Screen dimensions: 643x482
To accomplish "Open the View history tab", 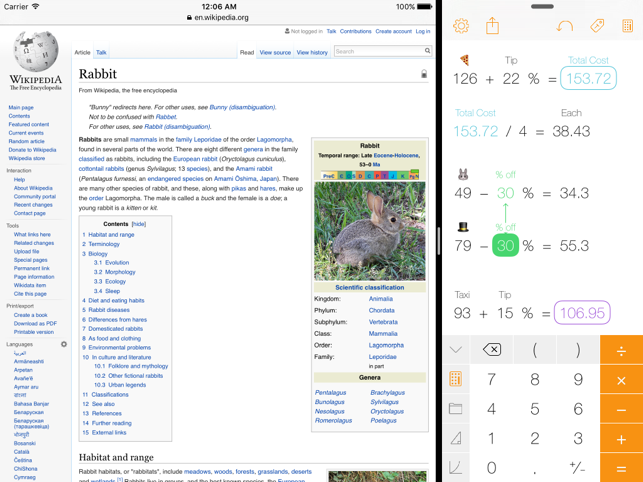I will click(312, 52).
